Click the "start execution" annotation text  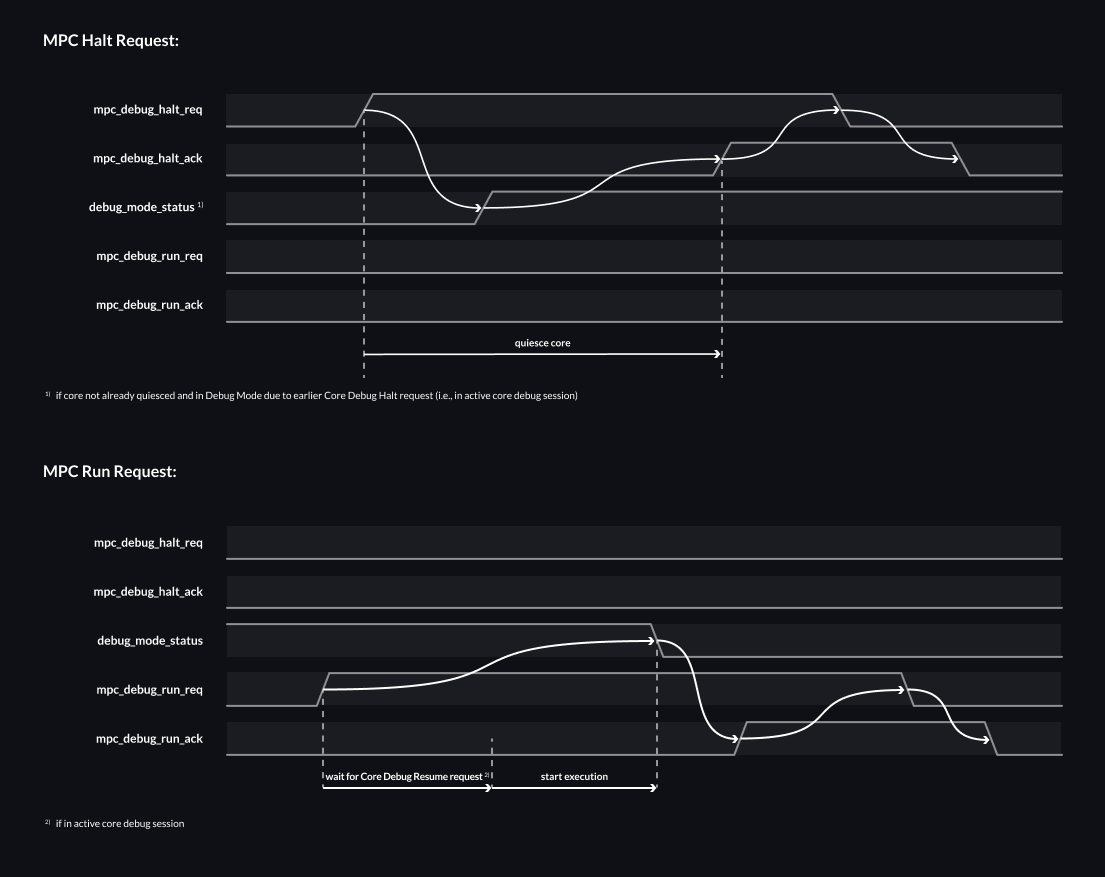coord(574,777)
